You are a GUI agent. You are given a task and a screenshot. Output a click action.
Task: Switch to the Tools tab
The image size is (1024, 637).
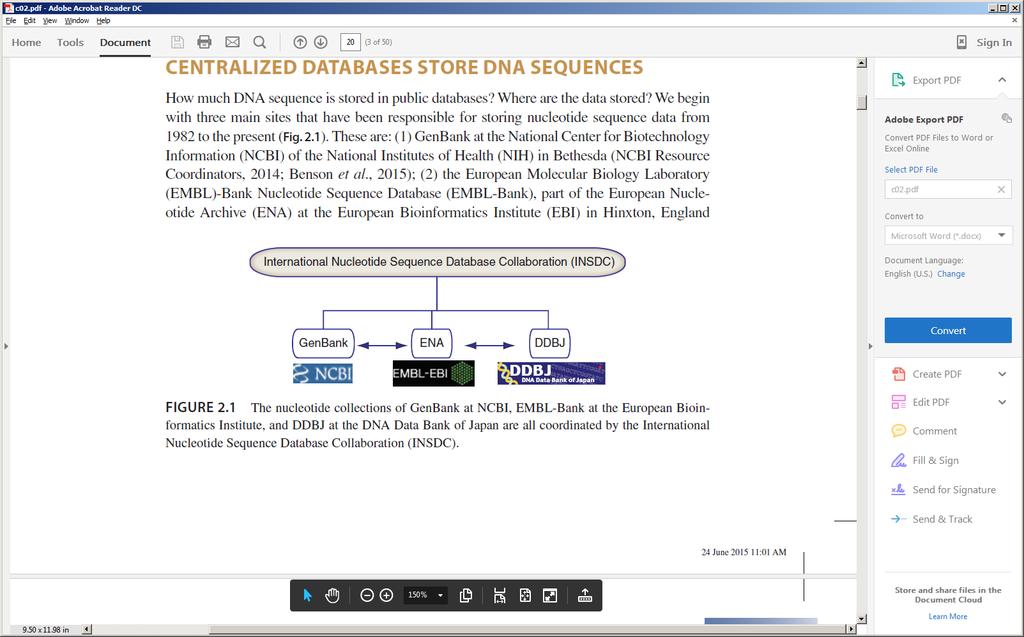[x=70, y=42]
